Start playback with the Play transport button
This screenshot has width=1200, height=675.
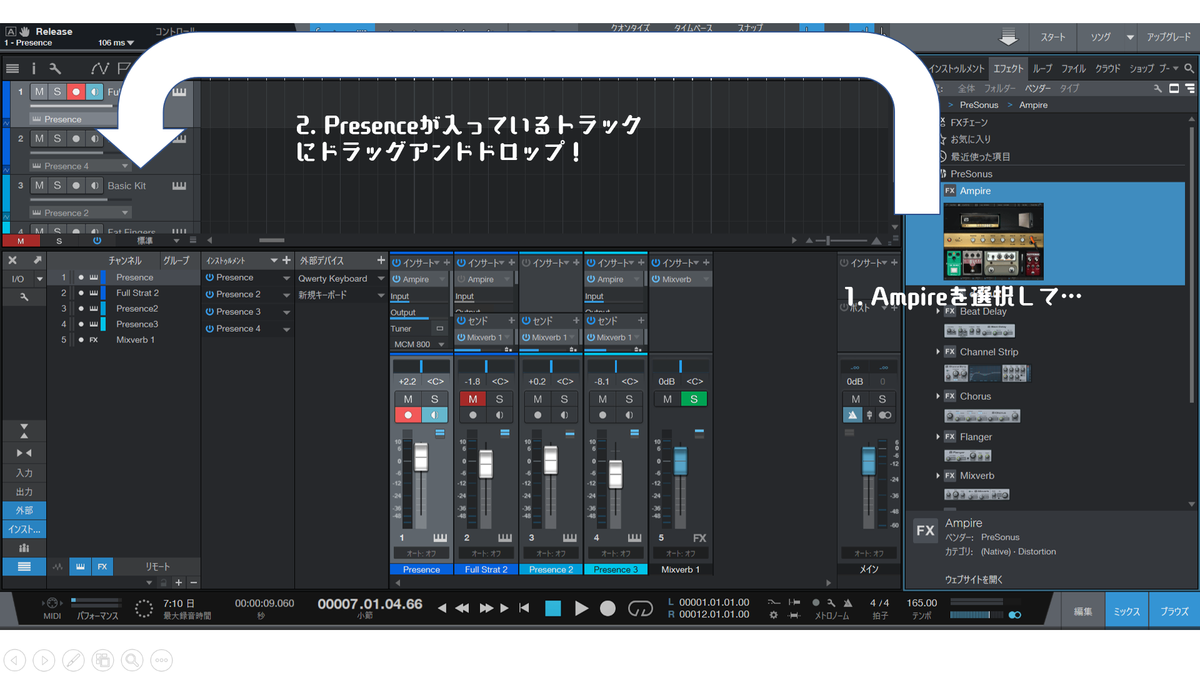[x=581, y=608]
